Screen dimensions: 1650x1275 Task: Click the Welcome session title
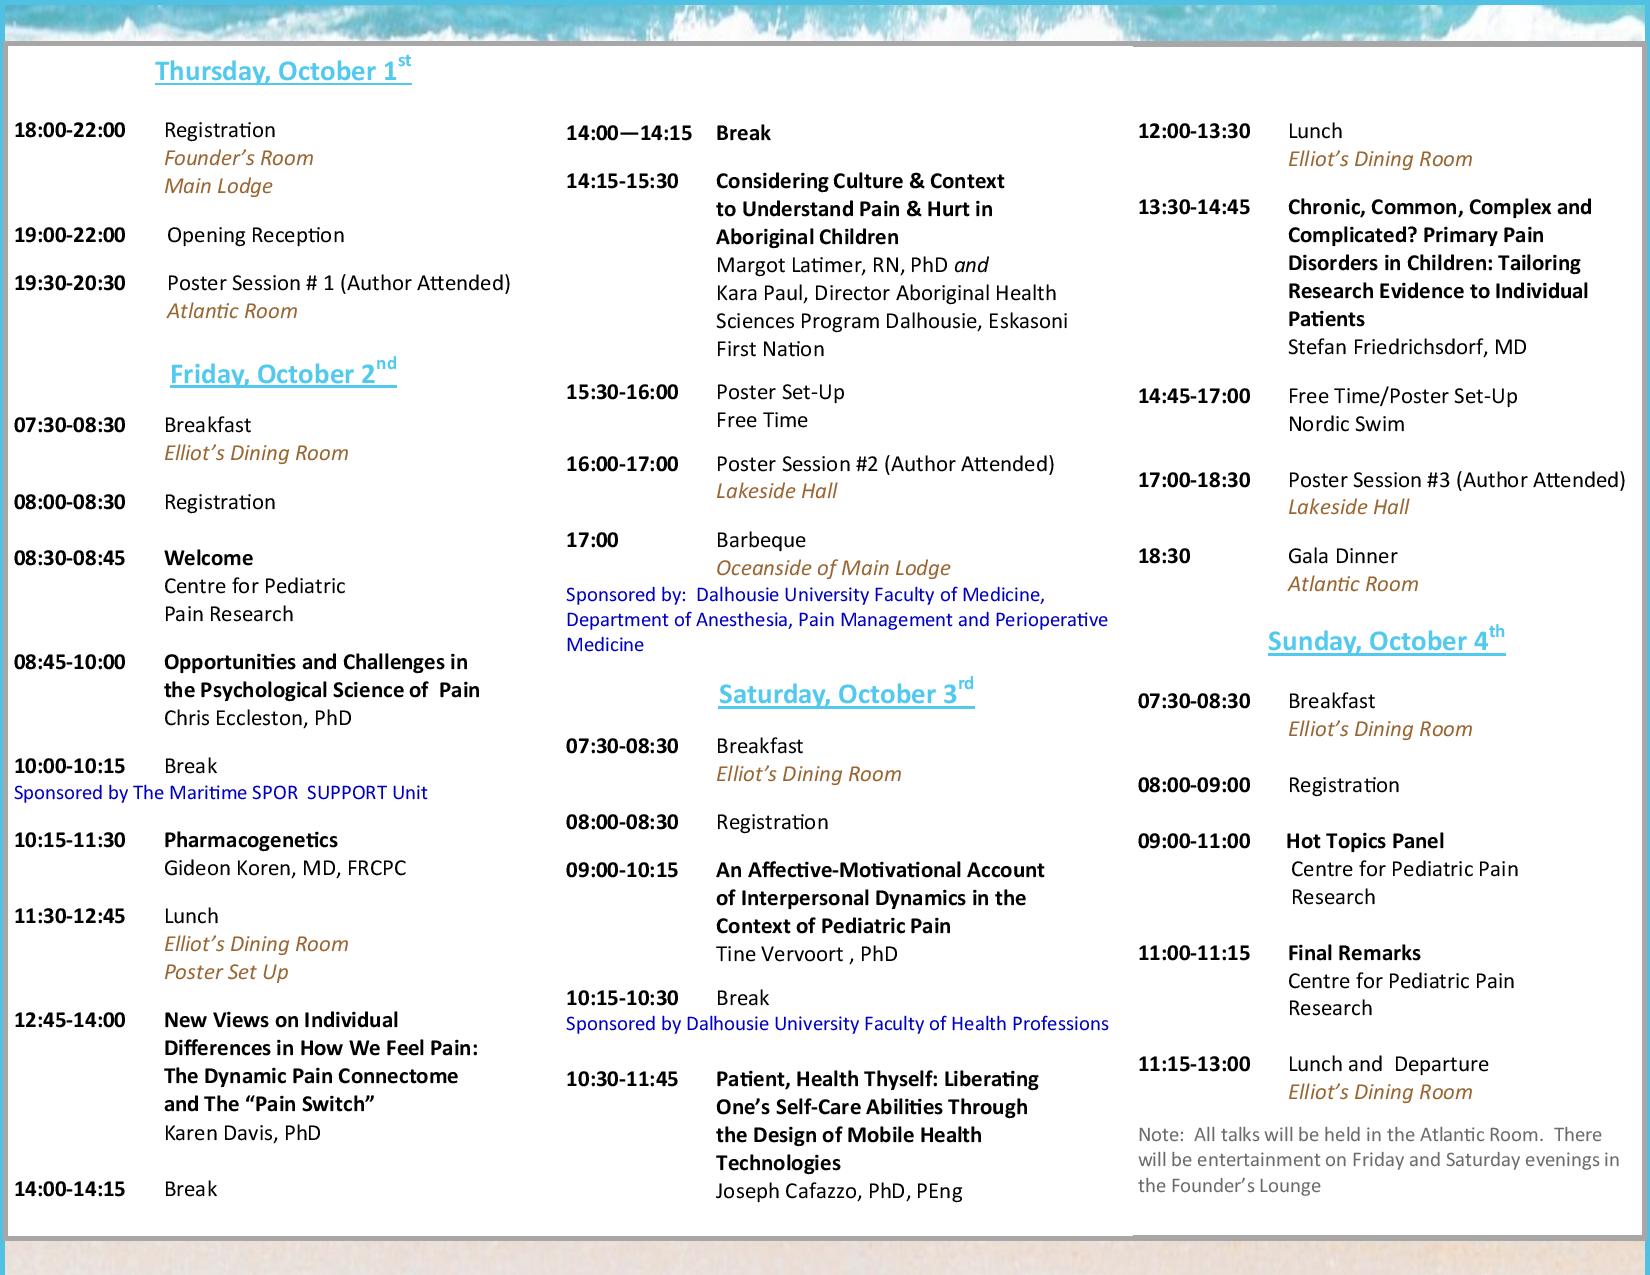208,558
